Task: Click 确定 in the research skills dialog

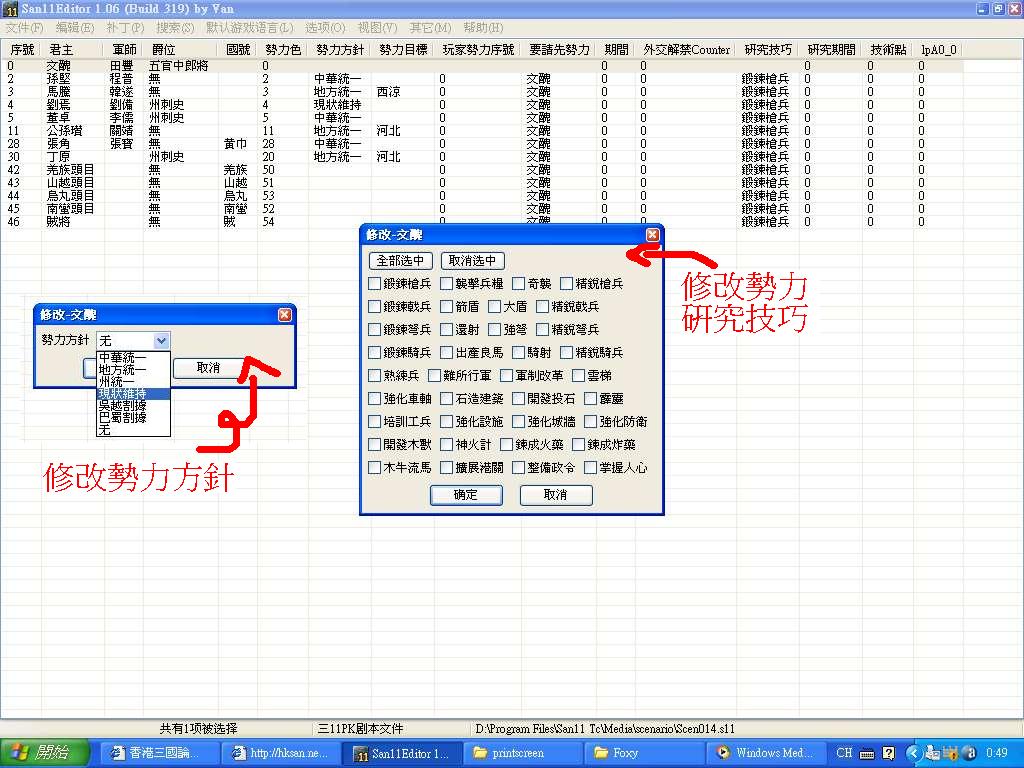Action: [465, 495]
